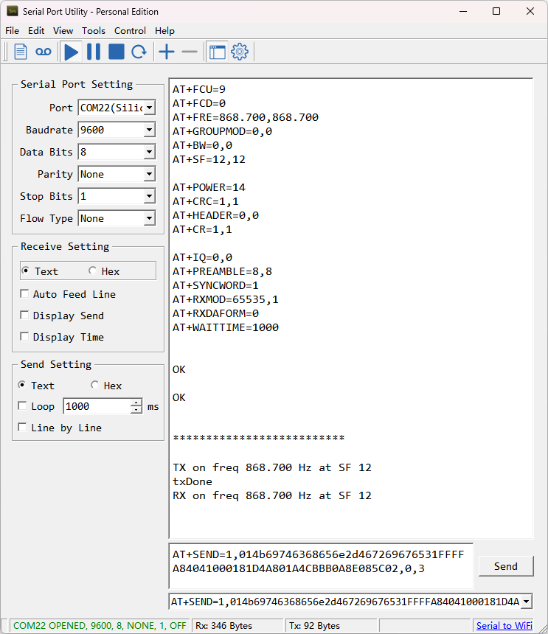Viewport: 548px width, 634px height.
Task: Toggle the panel layout icon in toolbar
Action: pos(217,52)
